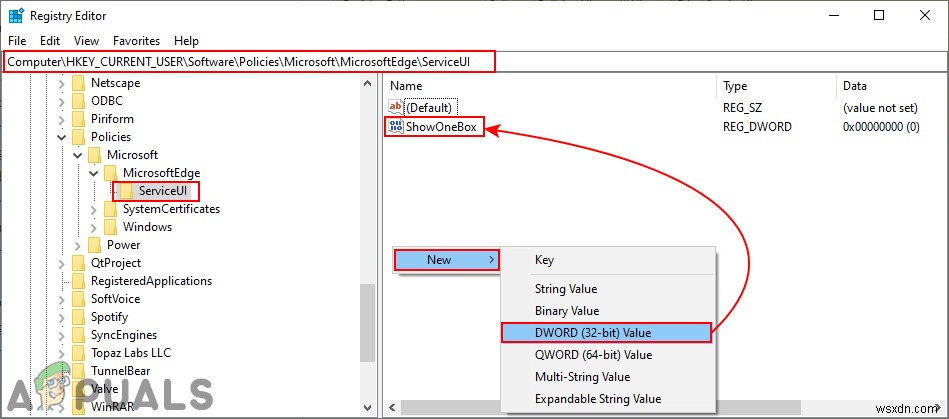Select the (Default) value name

pos(429,108)
